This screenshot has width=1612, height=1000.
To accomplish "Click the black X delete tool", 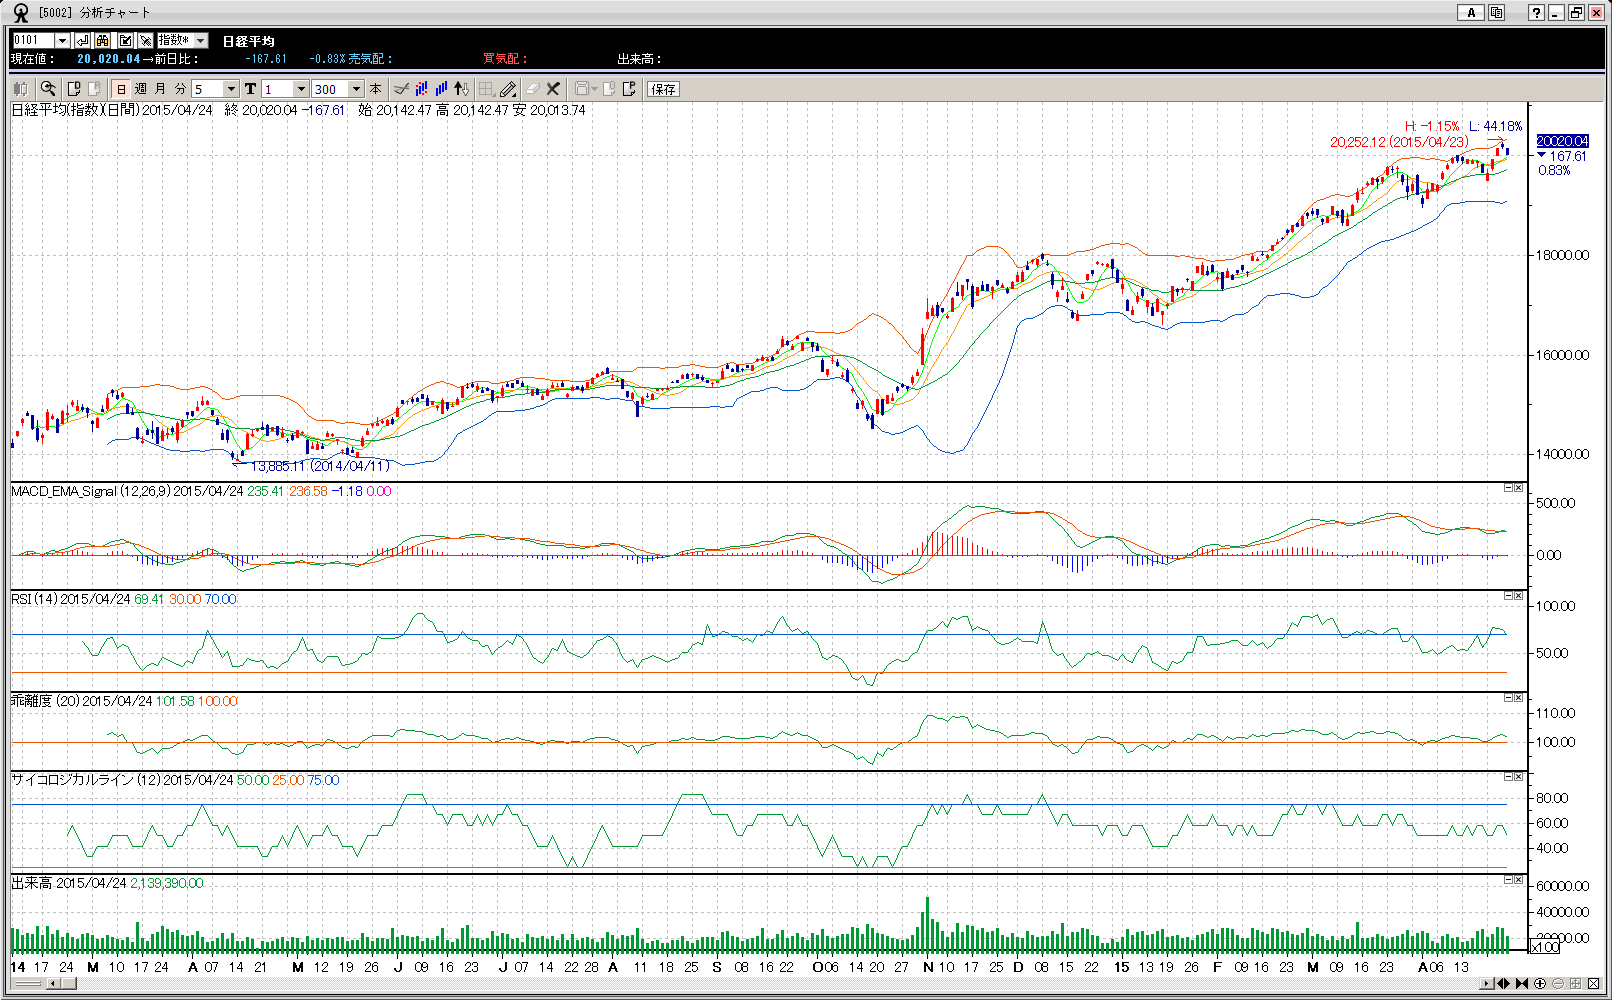I will point(553,89).
